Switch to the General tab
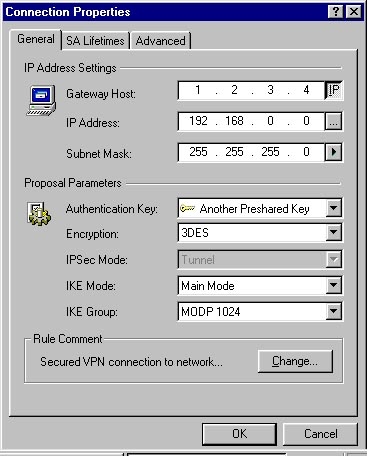 pyautogui.click(x=36, y=39)
